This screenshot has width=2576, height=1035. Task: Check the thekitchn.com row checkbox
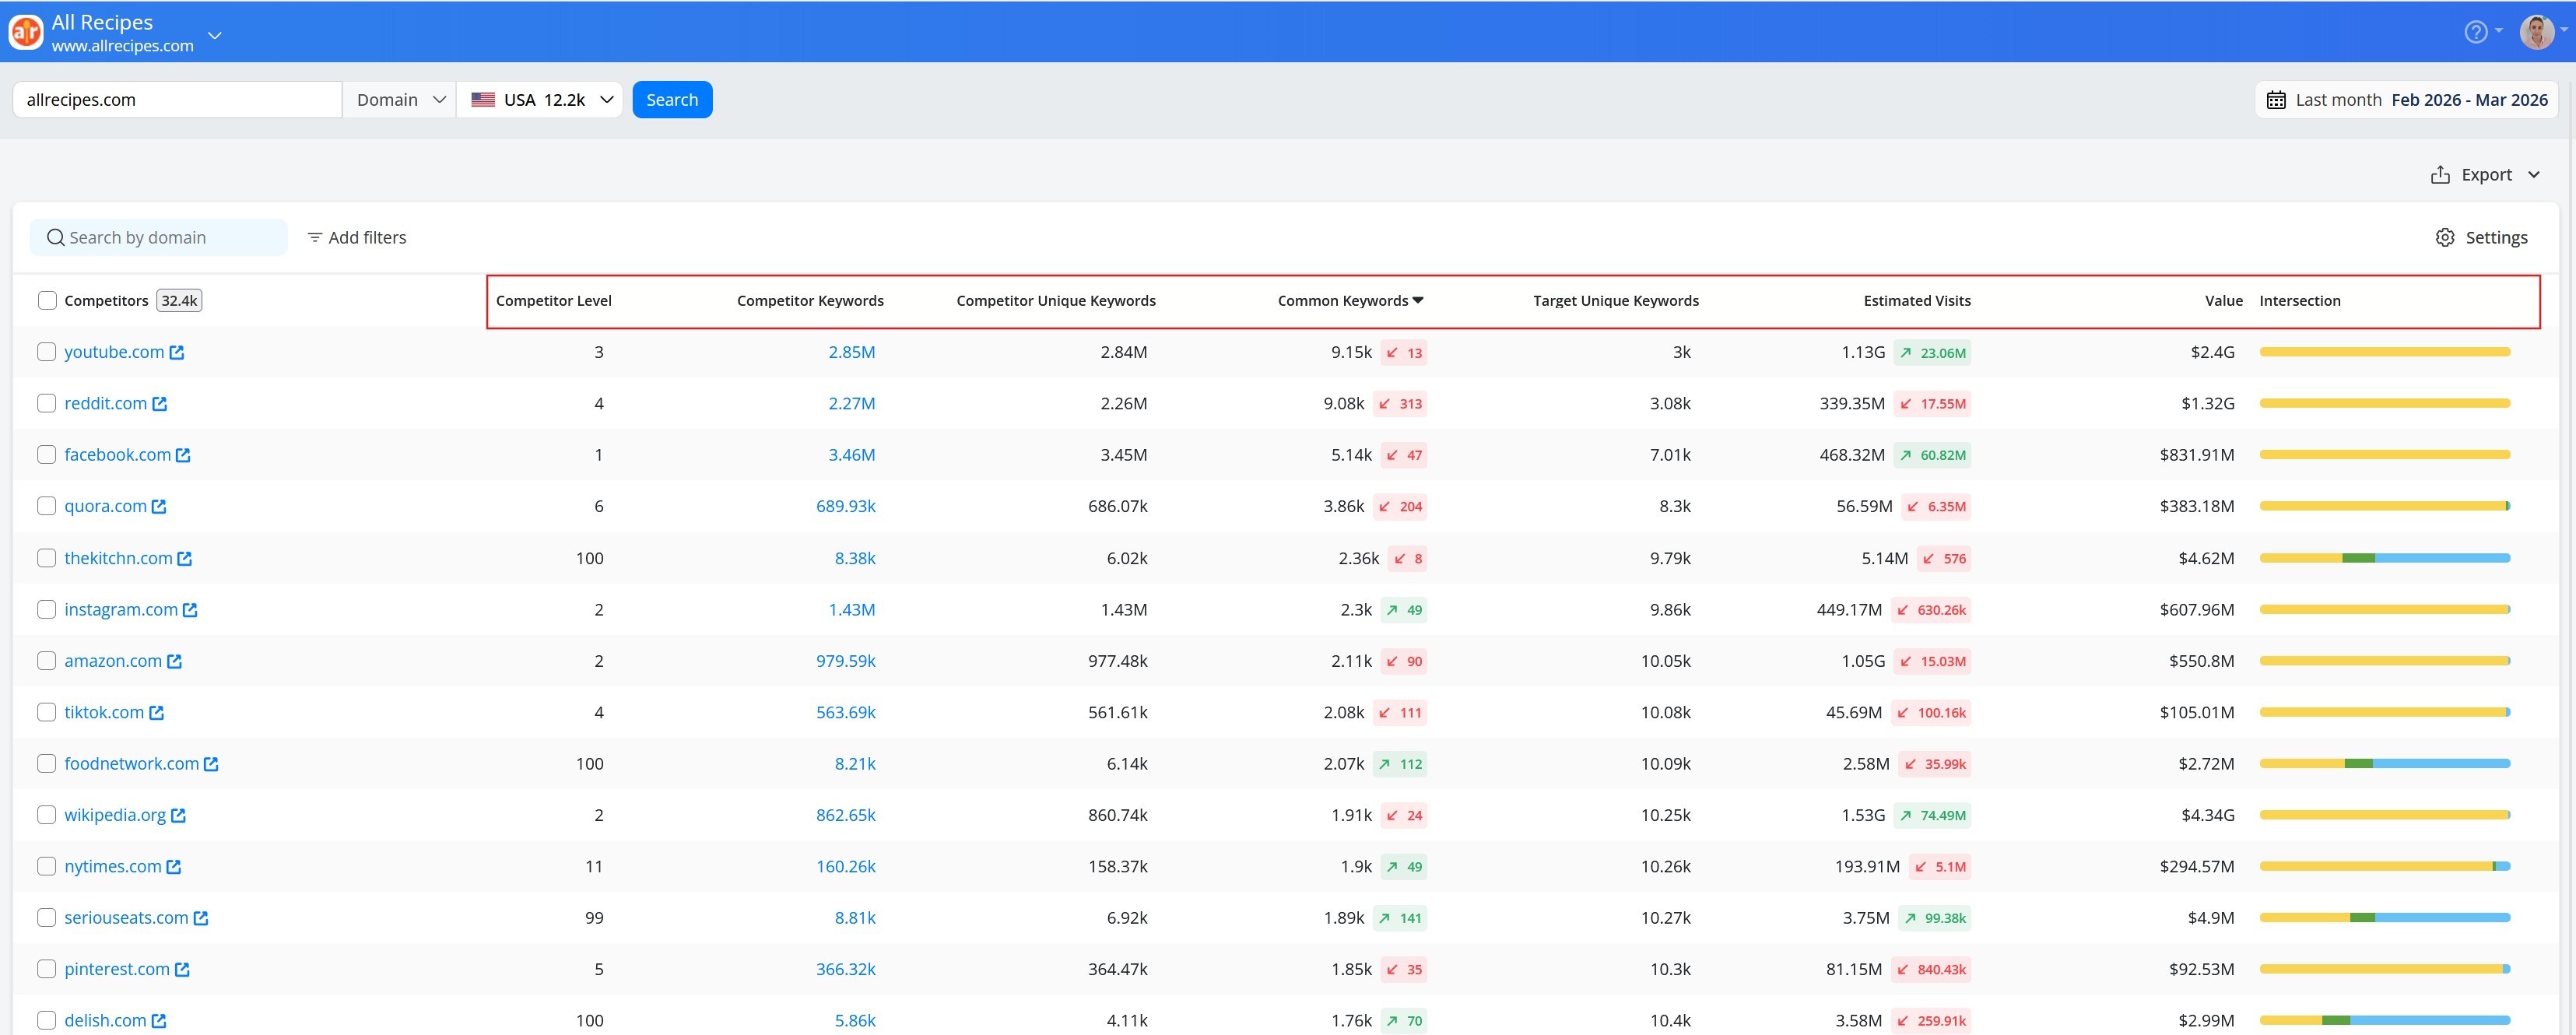point(46,558)
